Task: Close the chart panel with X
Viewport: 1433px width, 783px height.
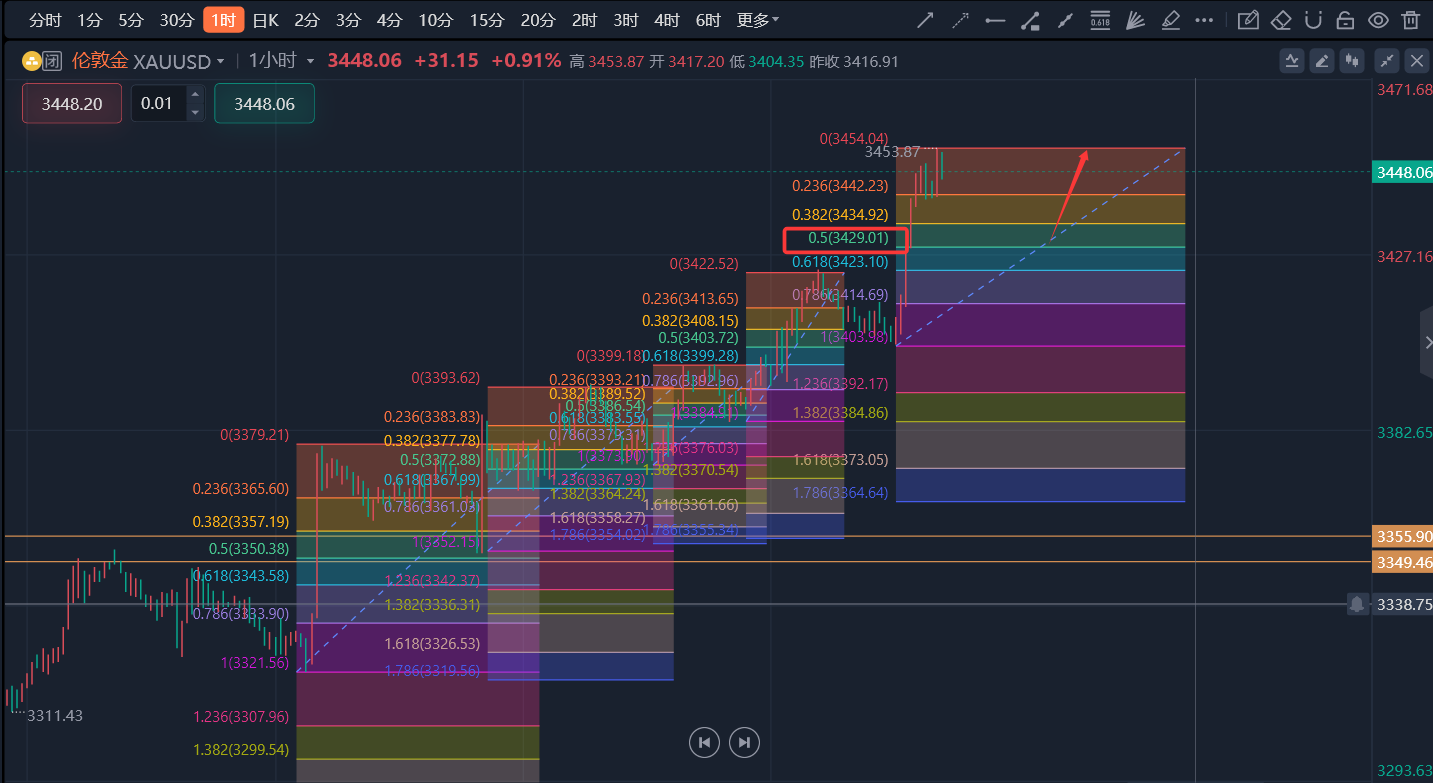Action: [1417, 61]
